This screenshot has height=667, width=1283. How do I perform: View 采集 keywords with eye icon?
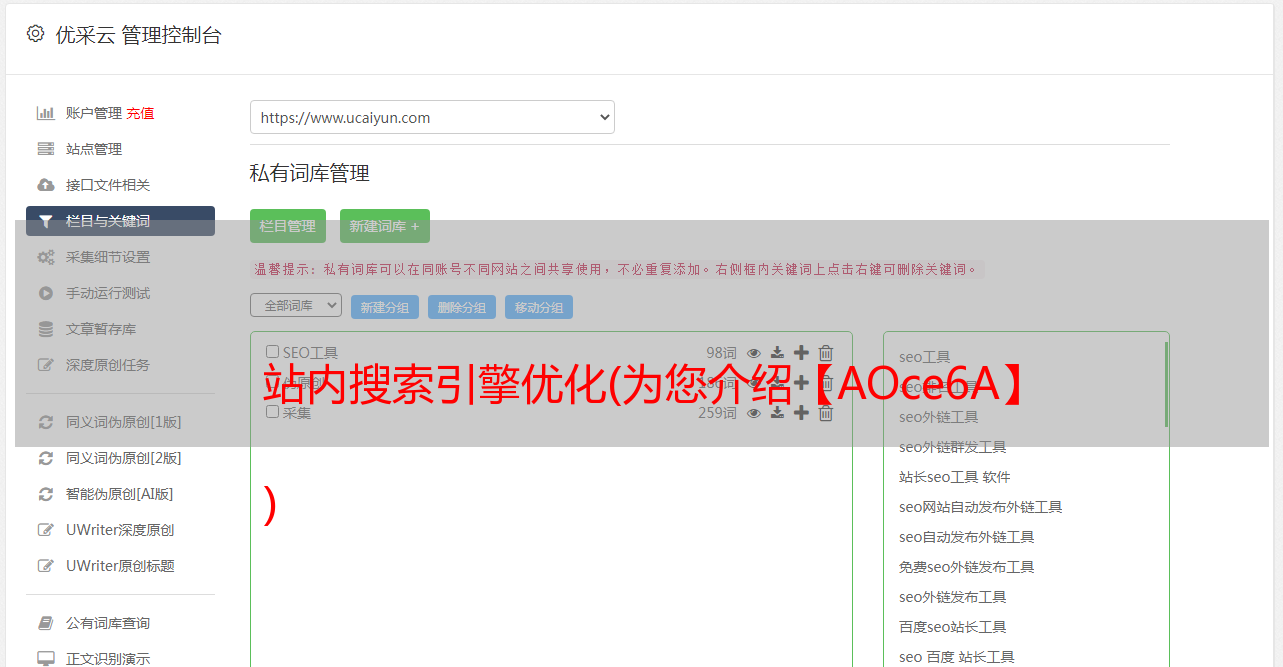pyautogui.click(x=754, y=413)
